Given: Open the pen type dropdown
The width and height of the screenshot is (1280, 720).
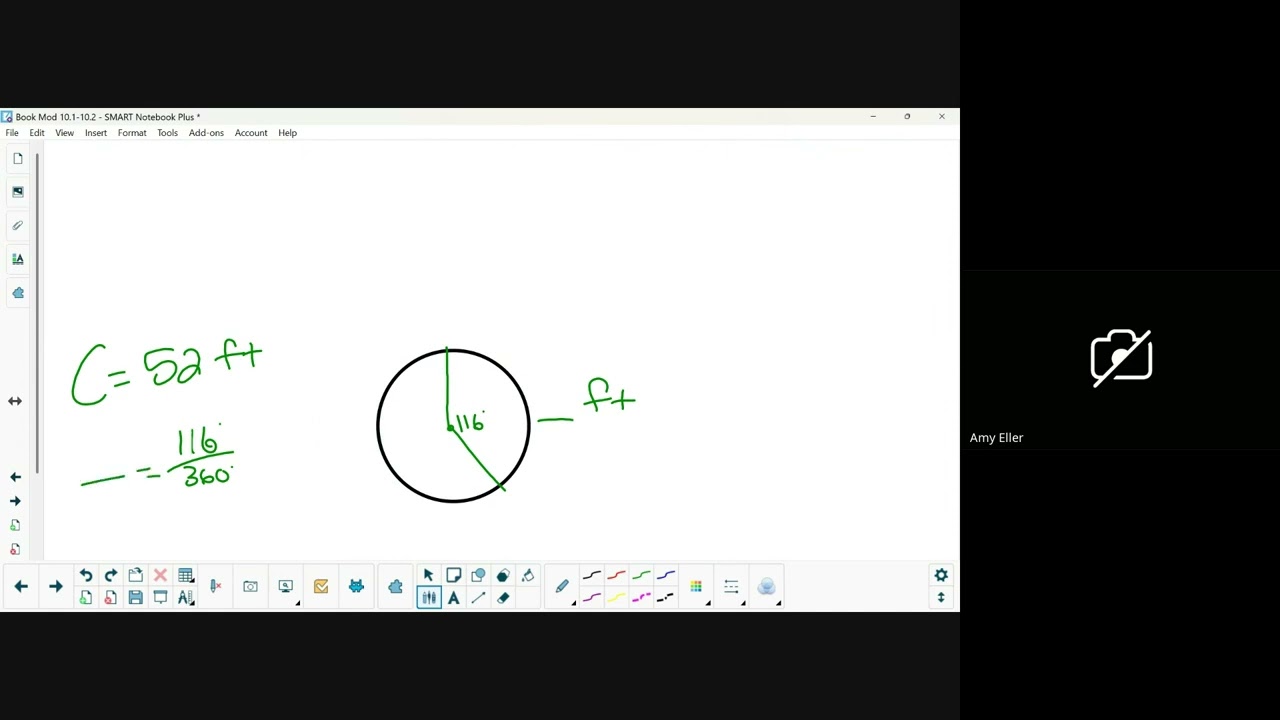Looking at the screenshot, I should (563, 587).
